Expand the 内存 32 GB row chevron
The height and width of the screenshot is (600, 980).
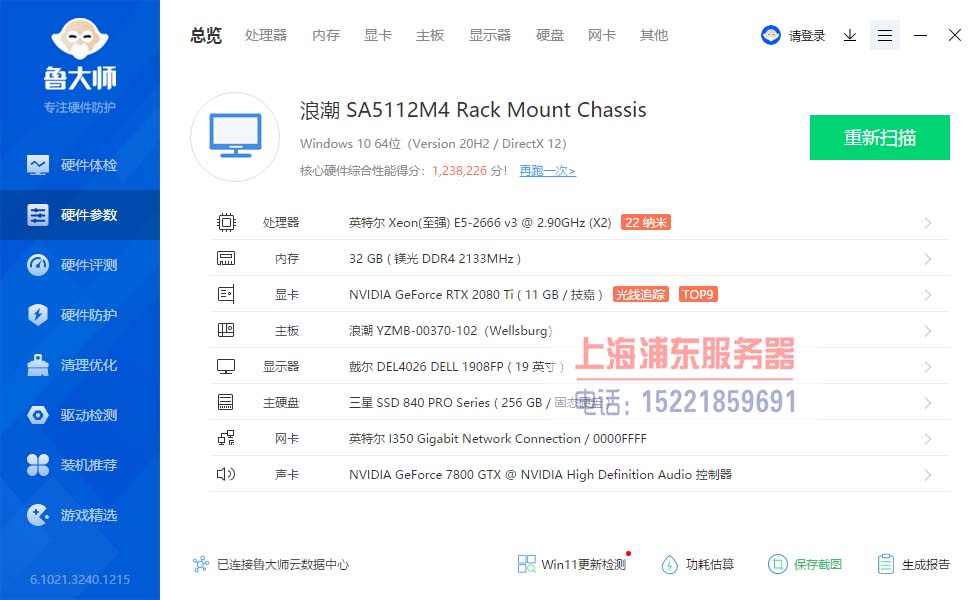click(928, 259)
